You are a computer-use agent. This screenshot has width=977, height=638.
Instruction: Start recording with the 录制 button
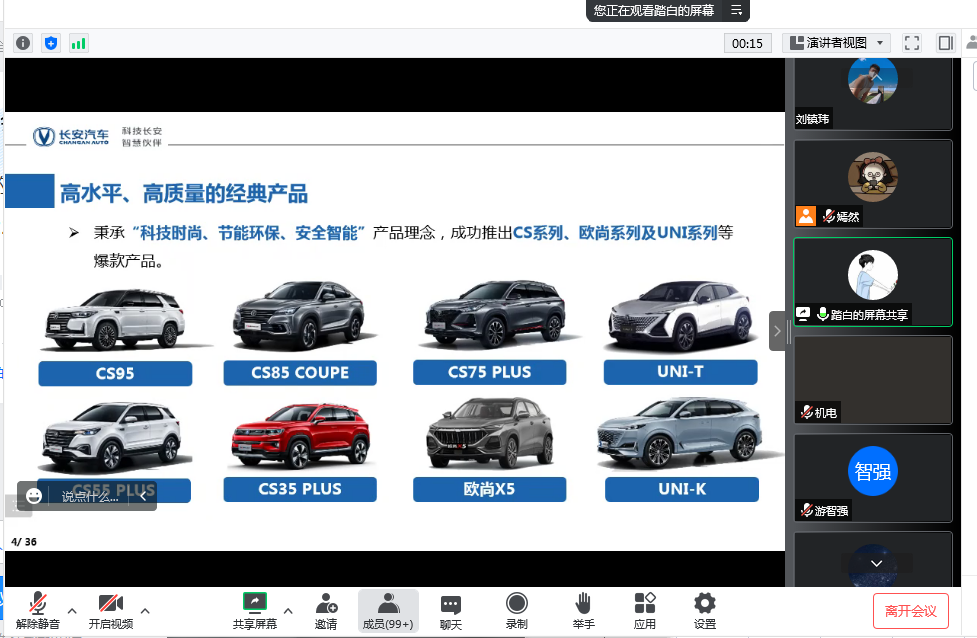(x=516, y=610)
